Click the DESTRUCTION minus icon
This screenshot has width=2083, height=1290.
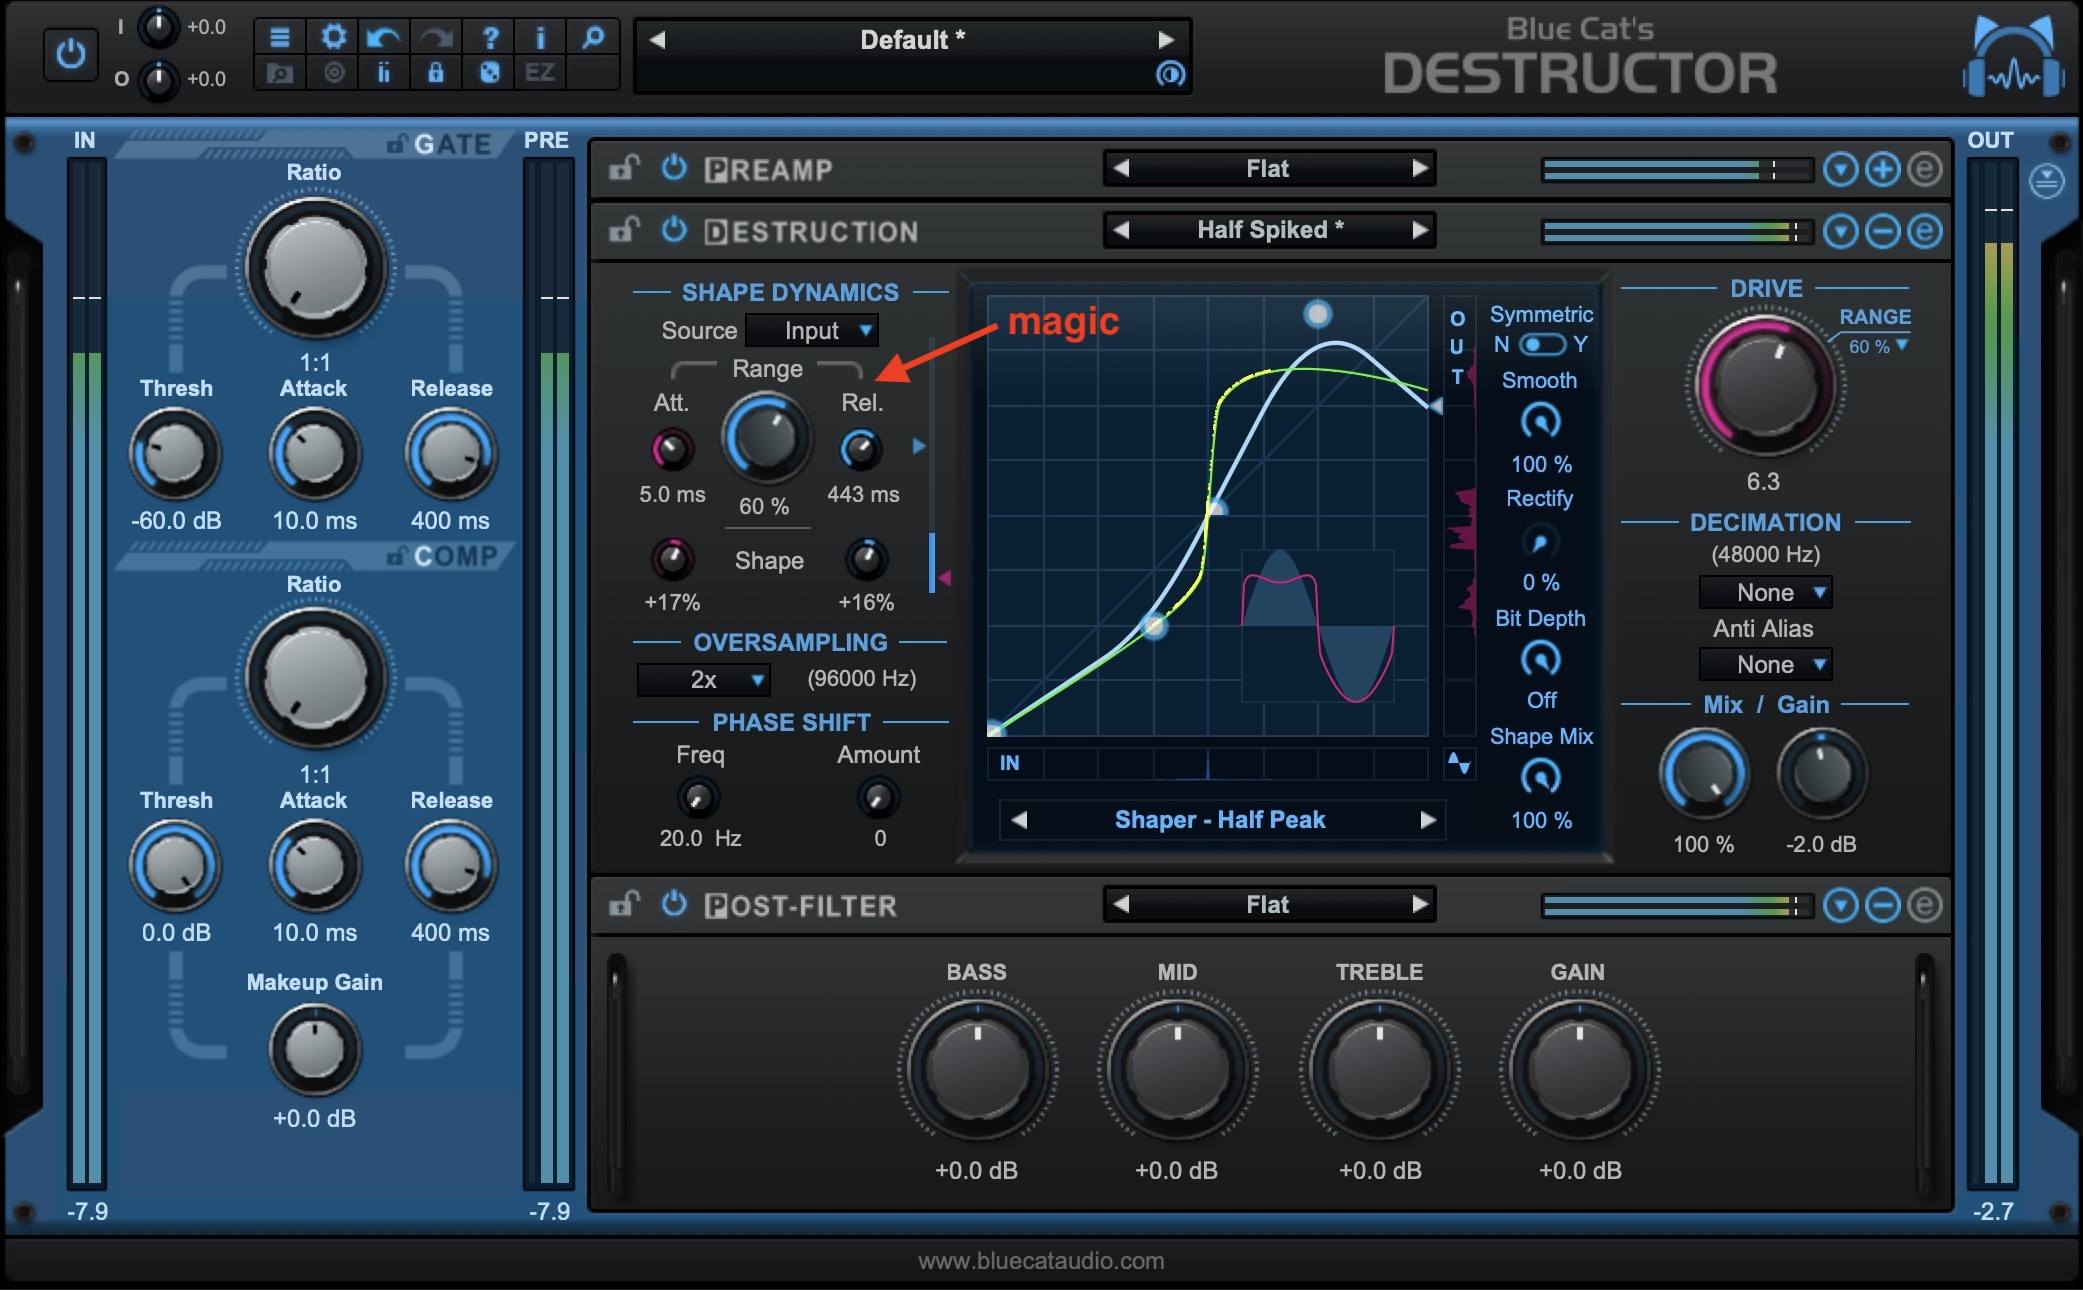point(1882,232)
